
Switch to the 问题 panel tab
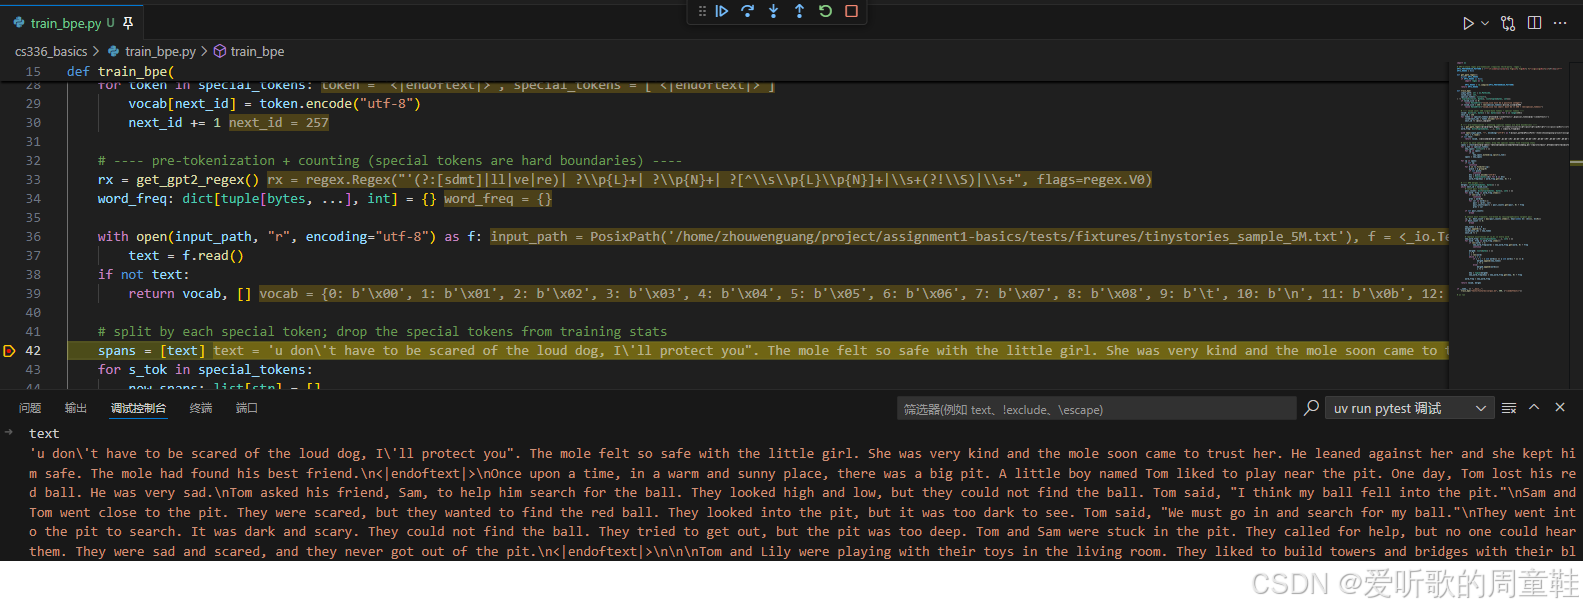click(x=30, y=408)
